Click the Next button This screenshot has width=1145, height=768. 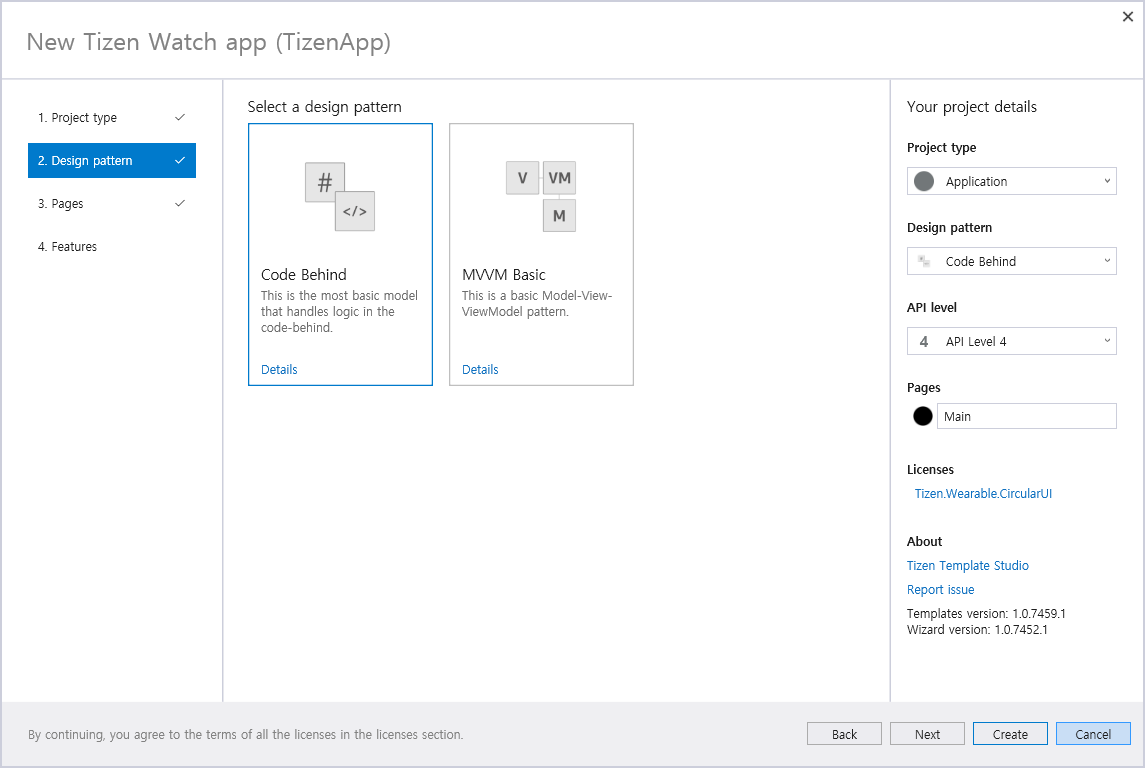(x=927, y=734)
